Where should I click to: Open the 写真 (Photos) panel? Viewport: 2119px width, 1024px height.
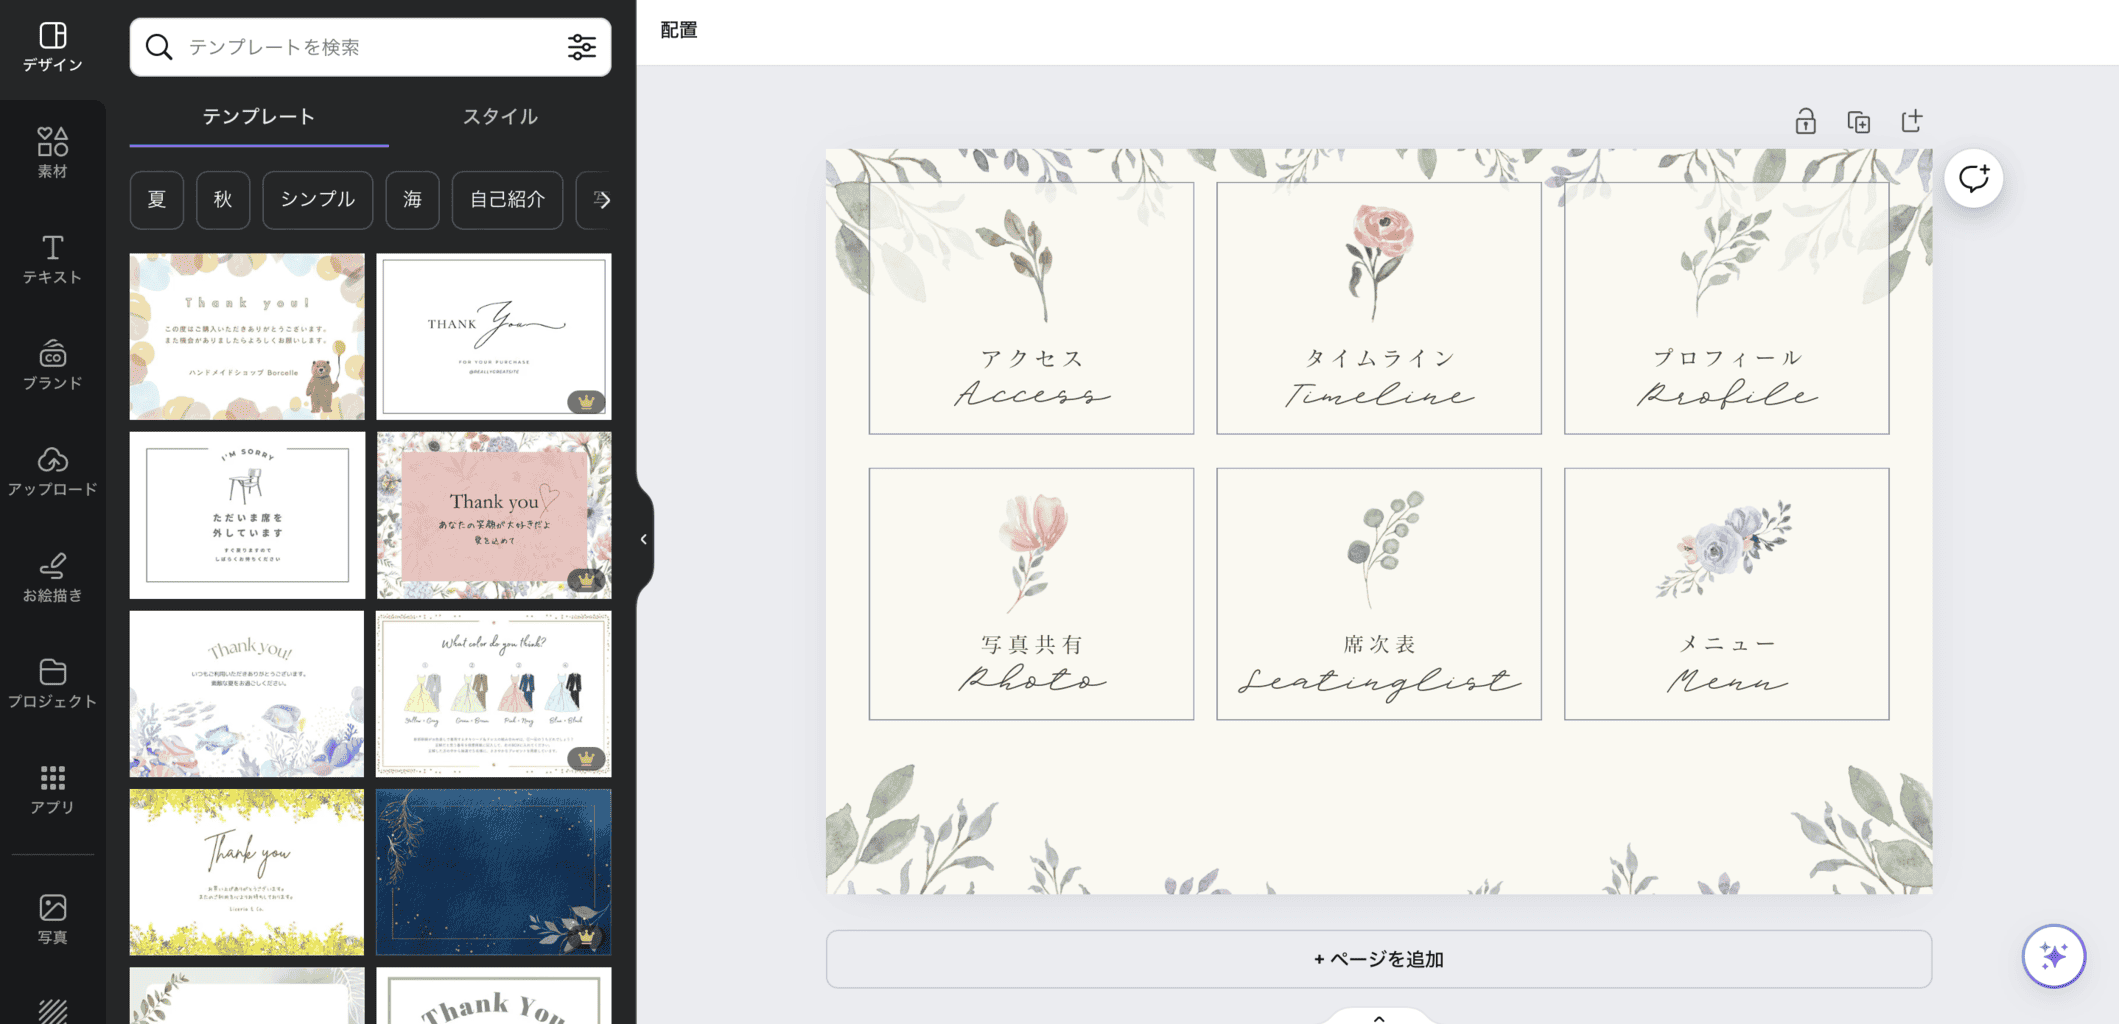pyautogui.click(x=52, y=919)
